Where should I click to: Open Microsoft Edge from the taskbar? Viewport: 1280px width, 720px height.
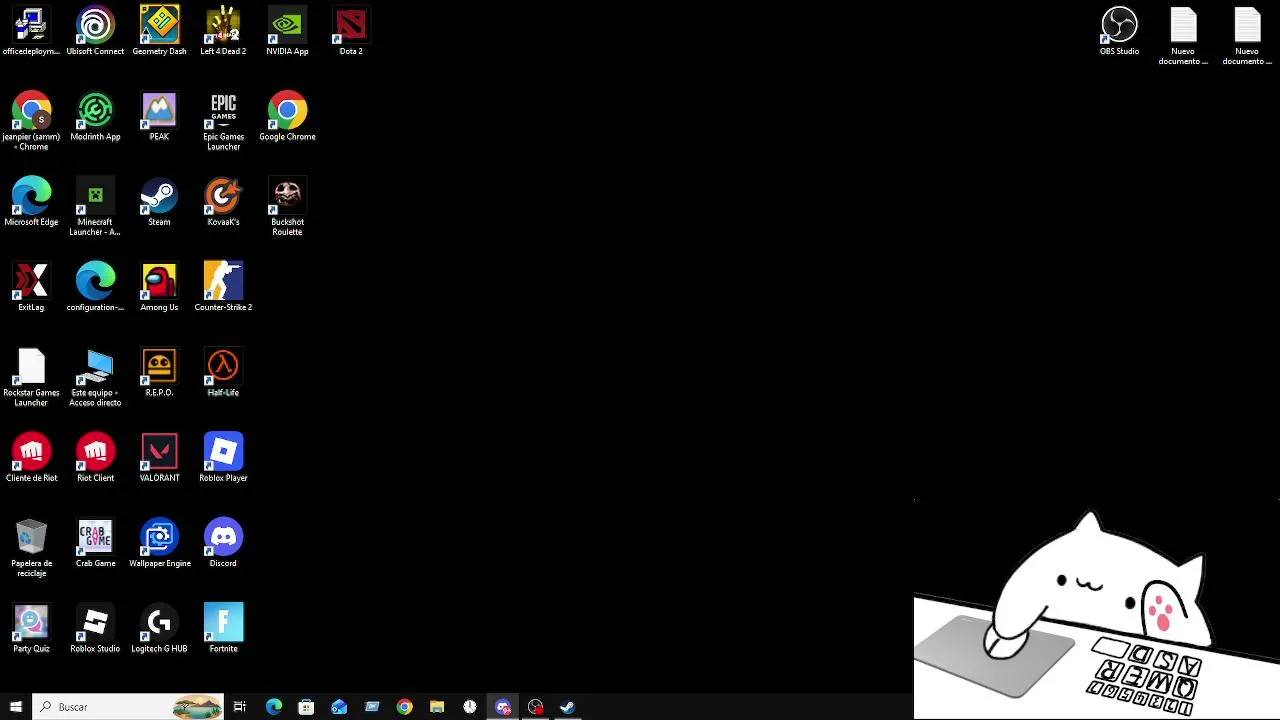(x=273, y=707)
